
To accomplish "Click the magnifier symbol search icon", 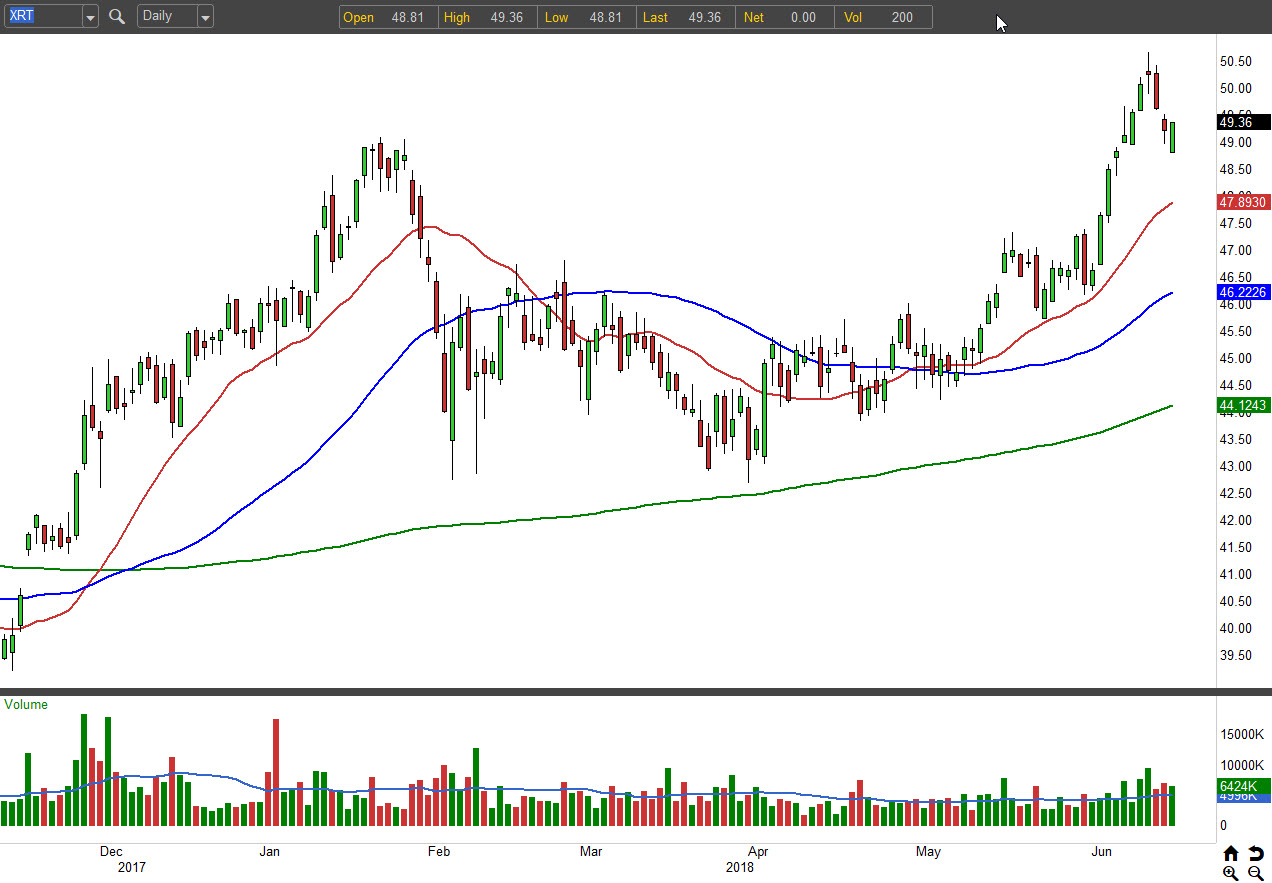I will click(116, 16).
